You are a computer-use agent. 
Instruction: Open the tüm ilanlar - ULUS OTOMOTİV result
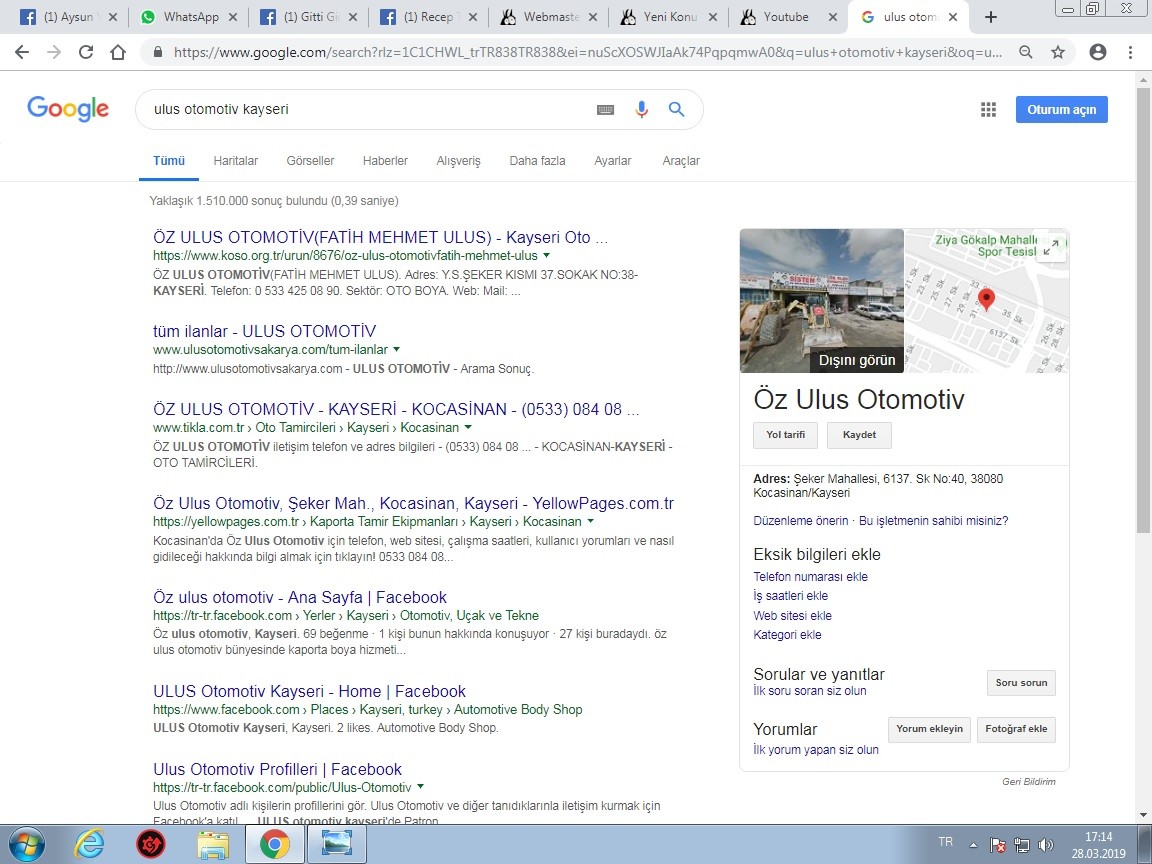(264, 331)
